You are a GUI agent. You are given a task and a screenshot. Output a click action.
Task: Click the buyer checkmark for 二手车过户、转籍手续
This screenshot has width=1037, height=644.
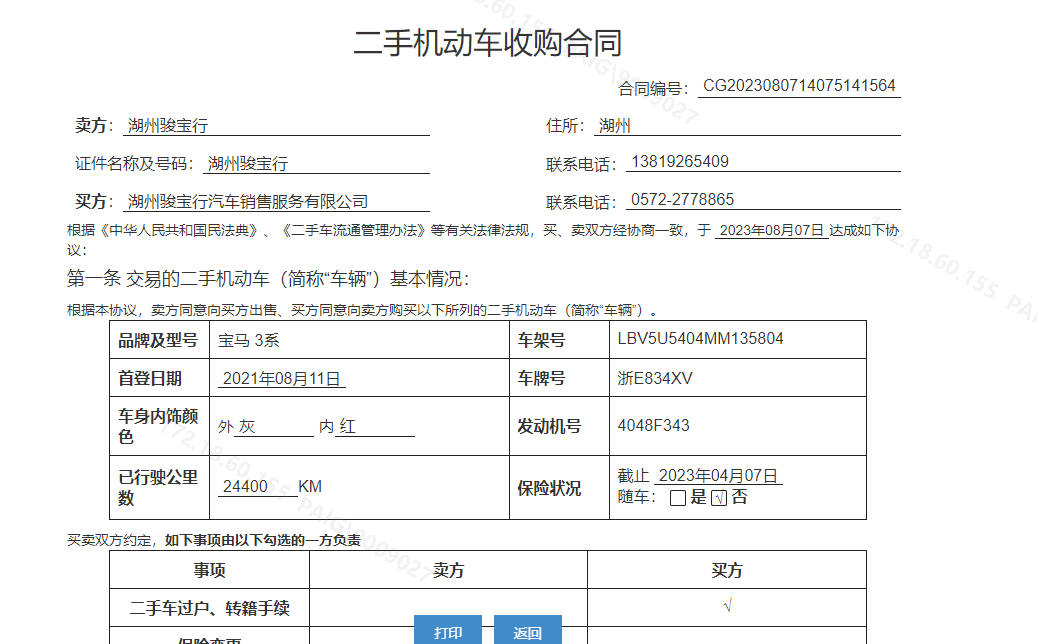pos(727,606)
